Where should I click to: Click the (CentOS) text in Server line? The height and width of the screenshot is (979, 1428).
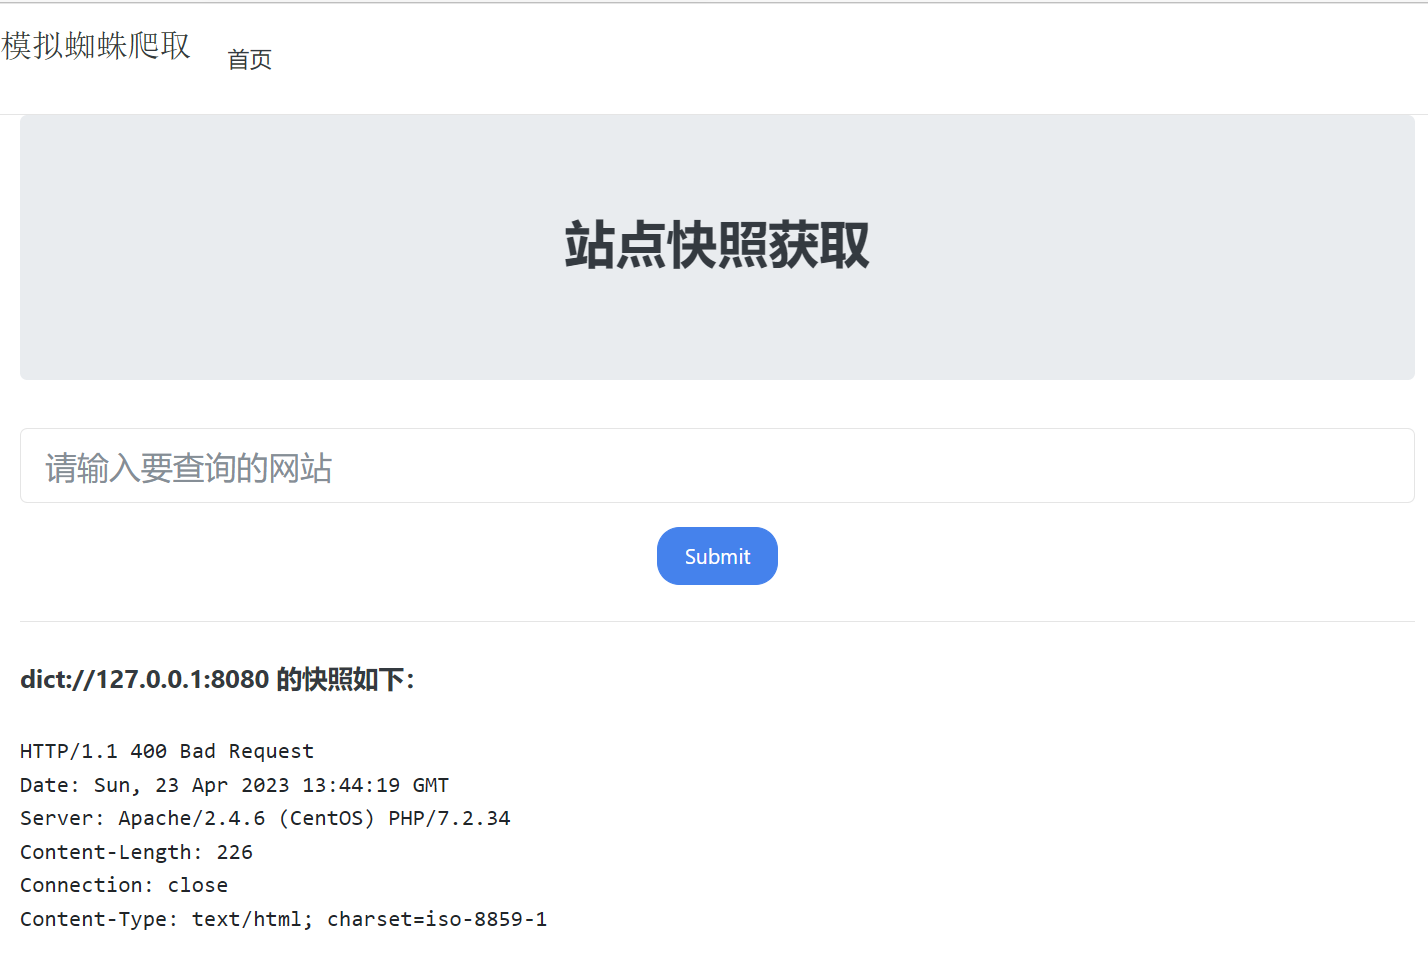pos(326,819)
